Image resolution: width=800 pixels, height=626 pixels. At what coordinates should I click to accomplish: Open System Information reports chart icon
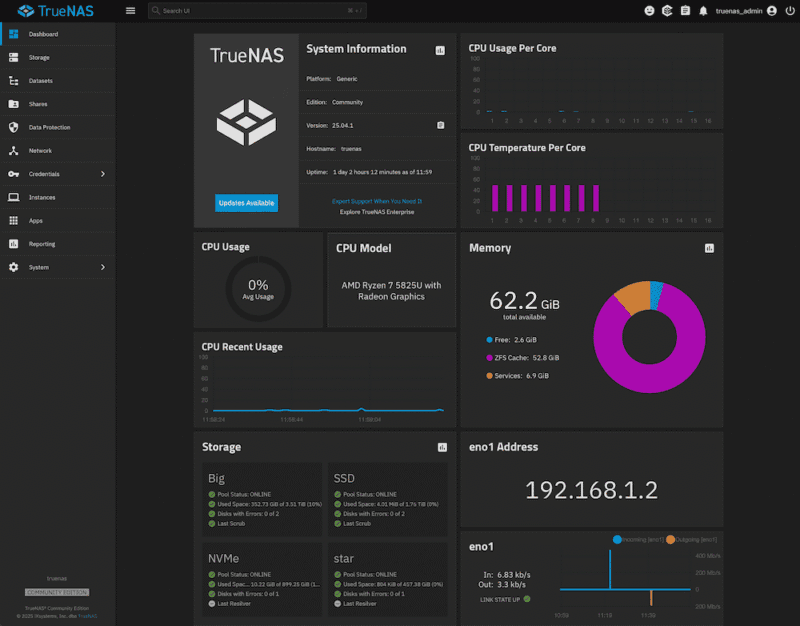440,50
